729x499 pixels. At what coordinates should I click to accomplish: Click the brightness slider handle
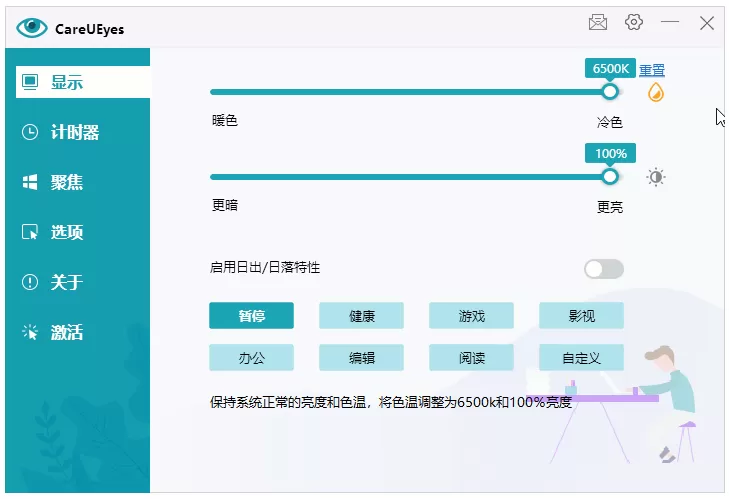click(x=610, y=177)
